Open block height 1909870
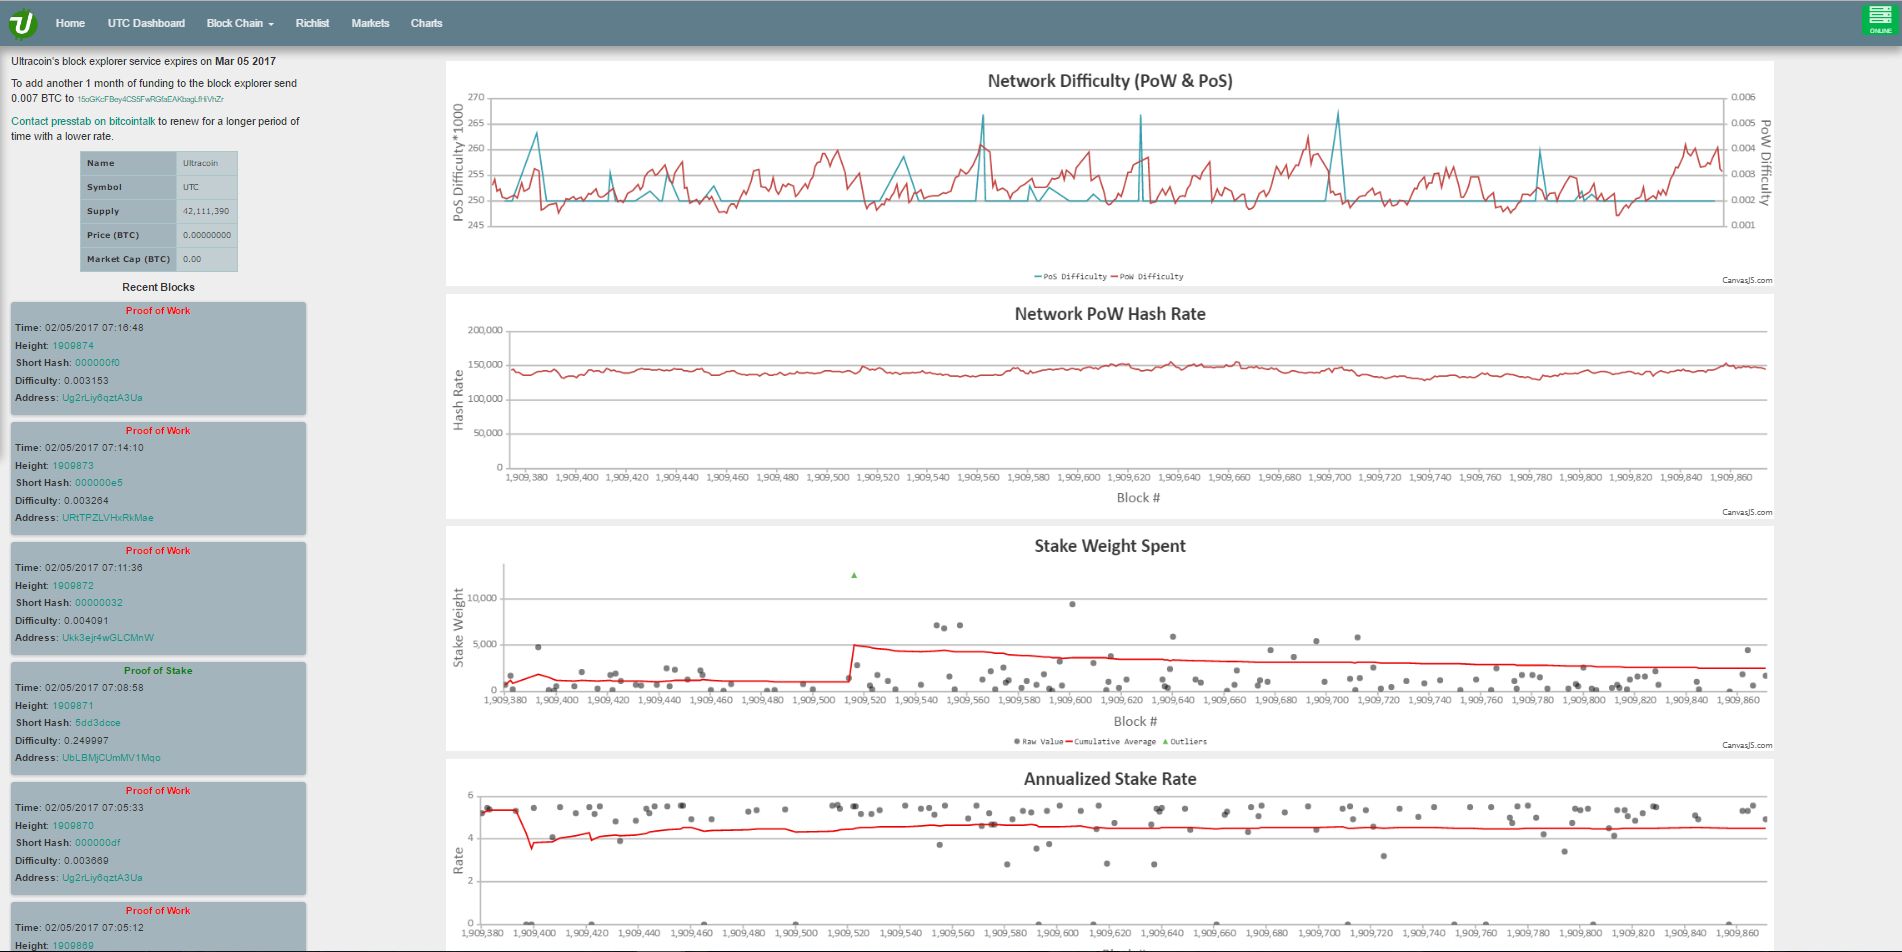 [x=73, y=826]
